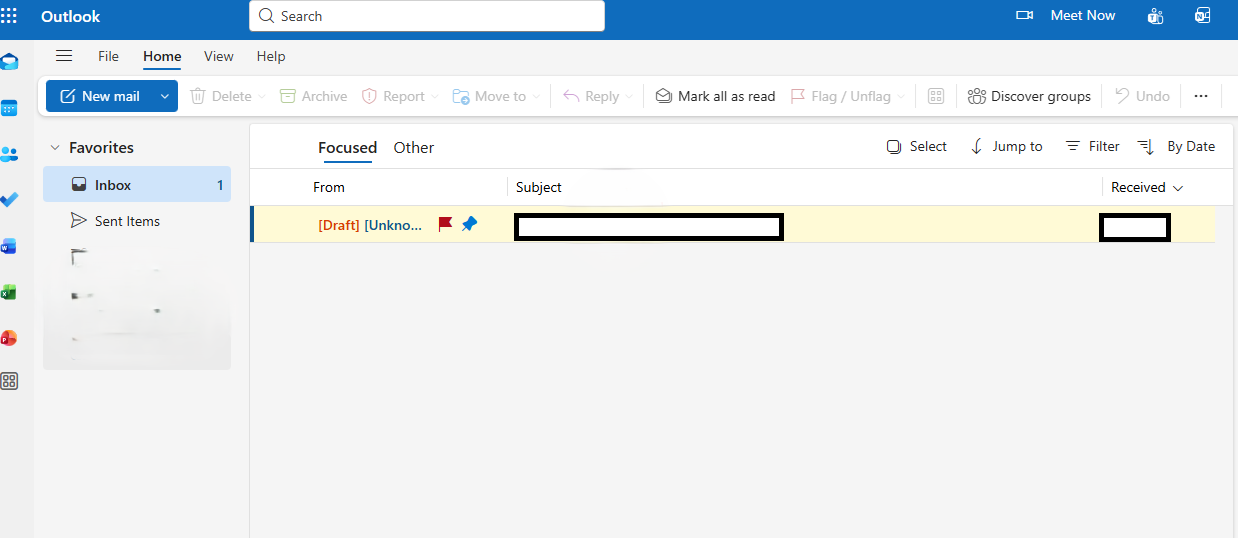Click the Report toolbar button

(x=393, y=96)
